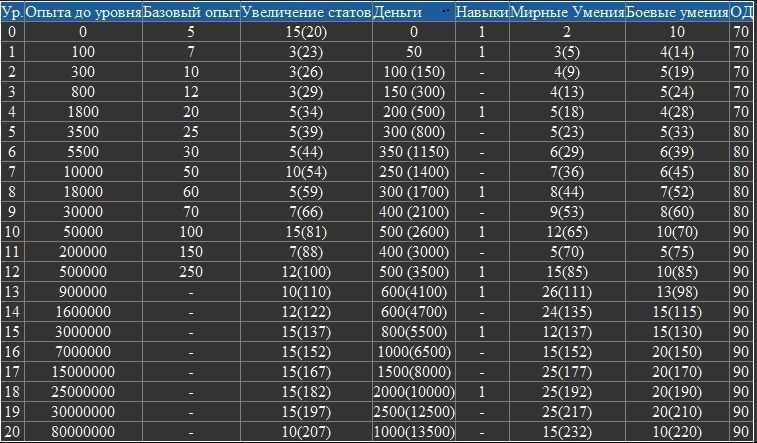Click the 'ОД' column header

coord(741,13)
